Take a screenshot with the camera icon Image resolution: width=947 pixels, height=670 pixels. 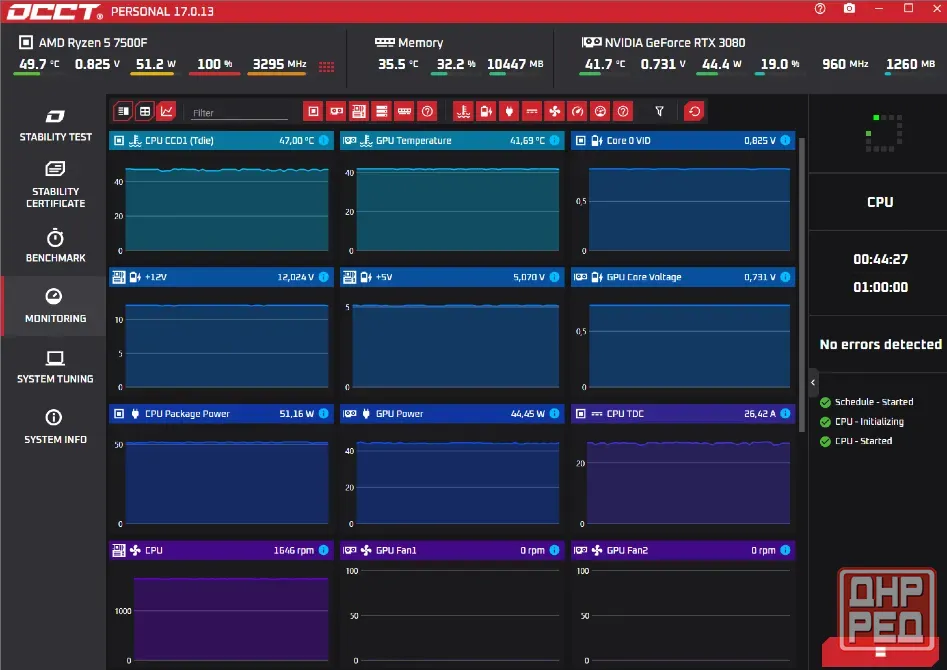[x=849, y=8]
